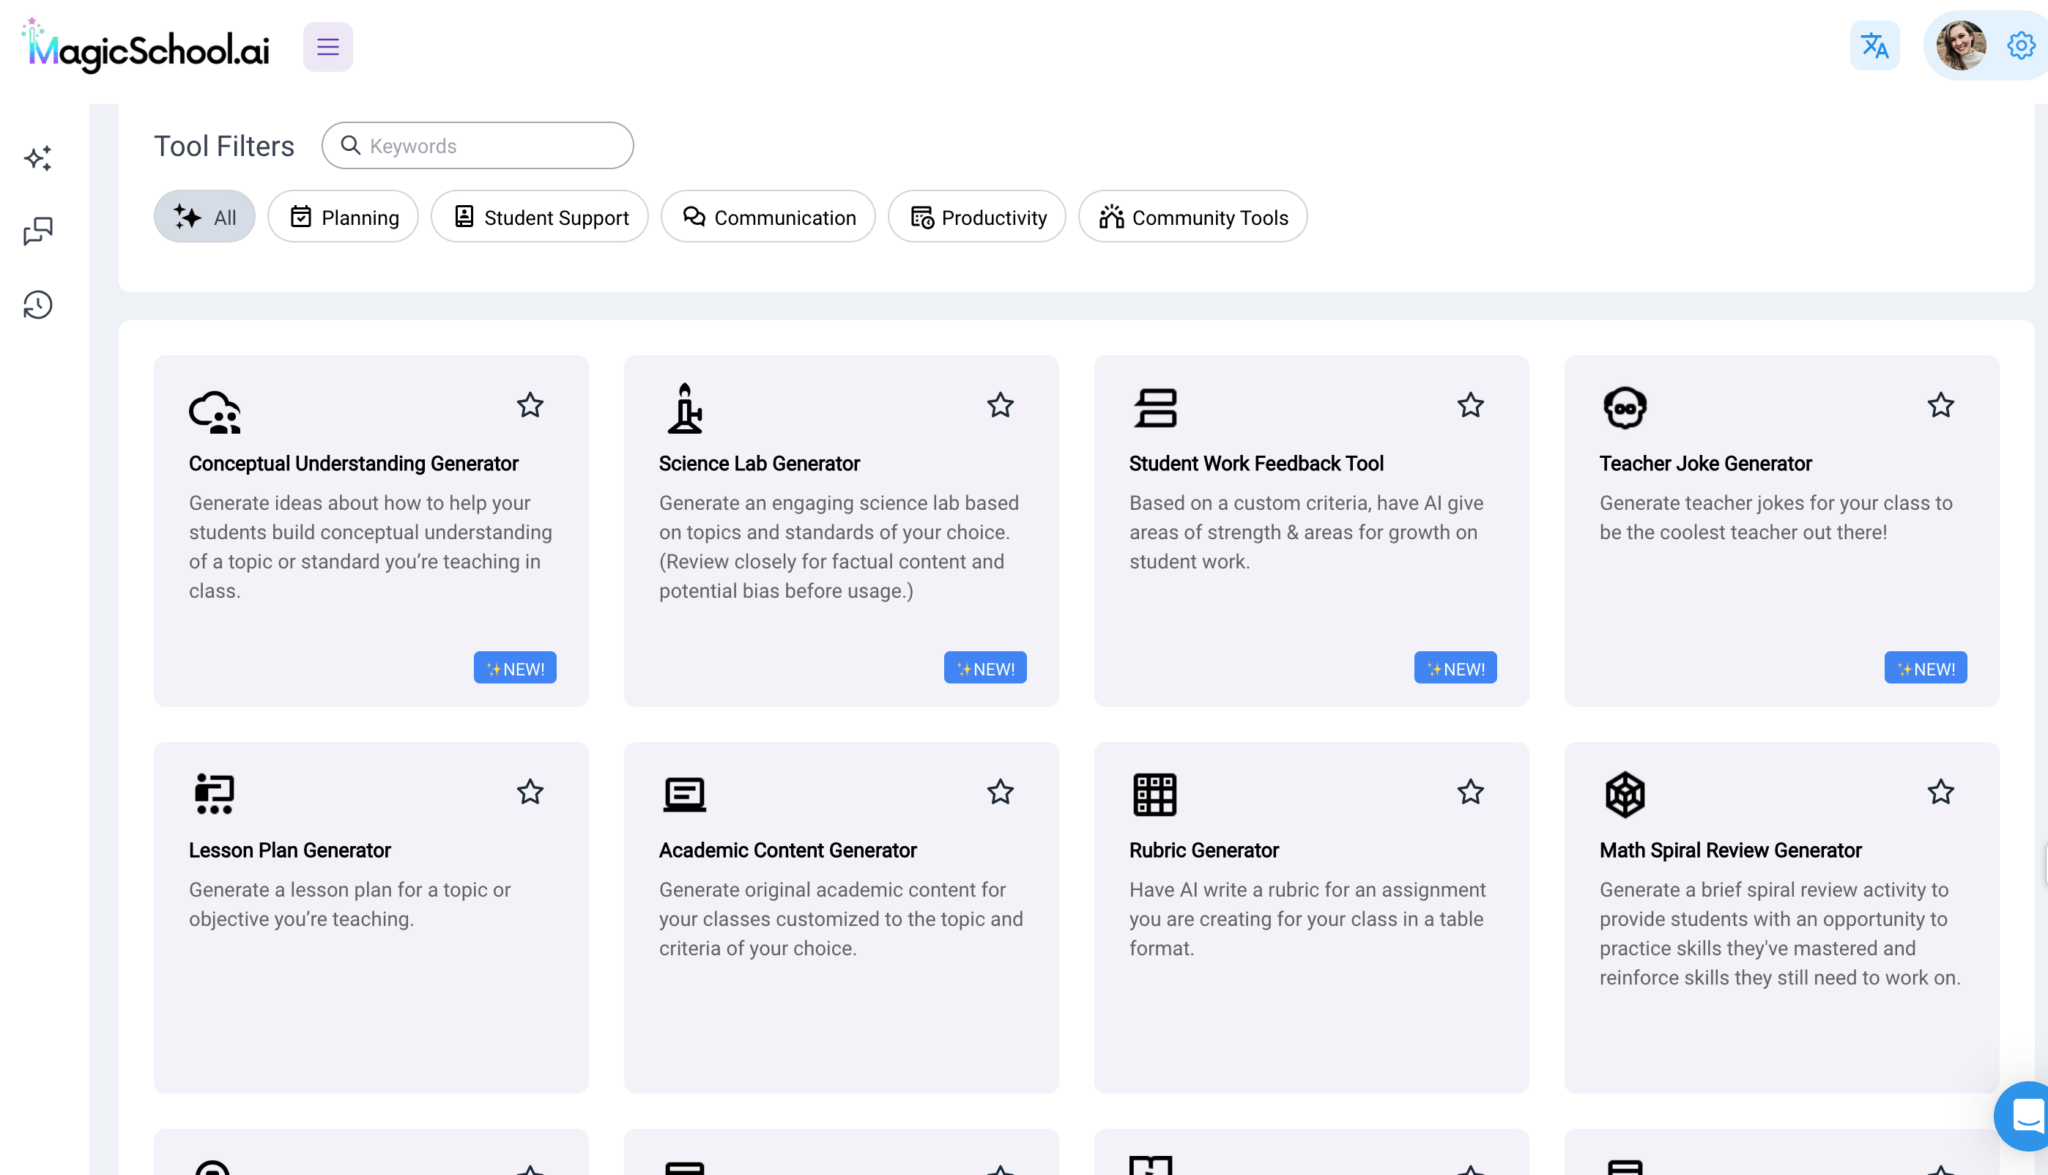Open chat bubbles icon in the sidebar

pos(38,231)
